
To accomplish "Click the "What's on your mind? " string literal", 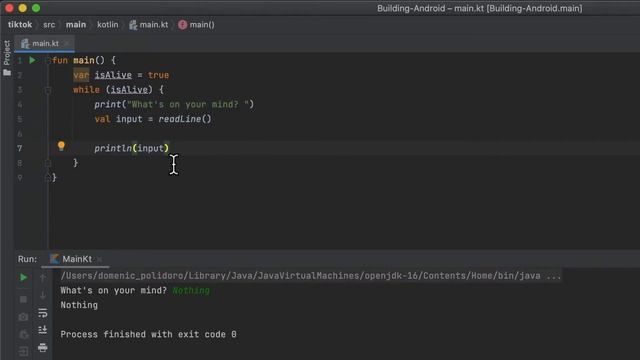I will pyautogui.click(x=188, y=104).
